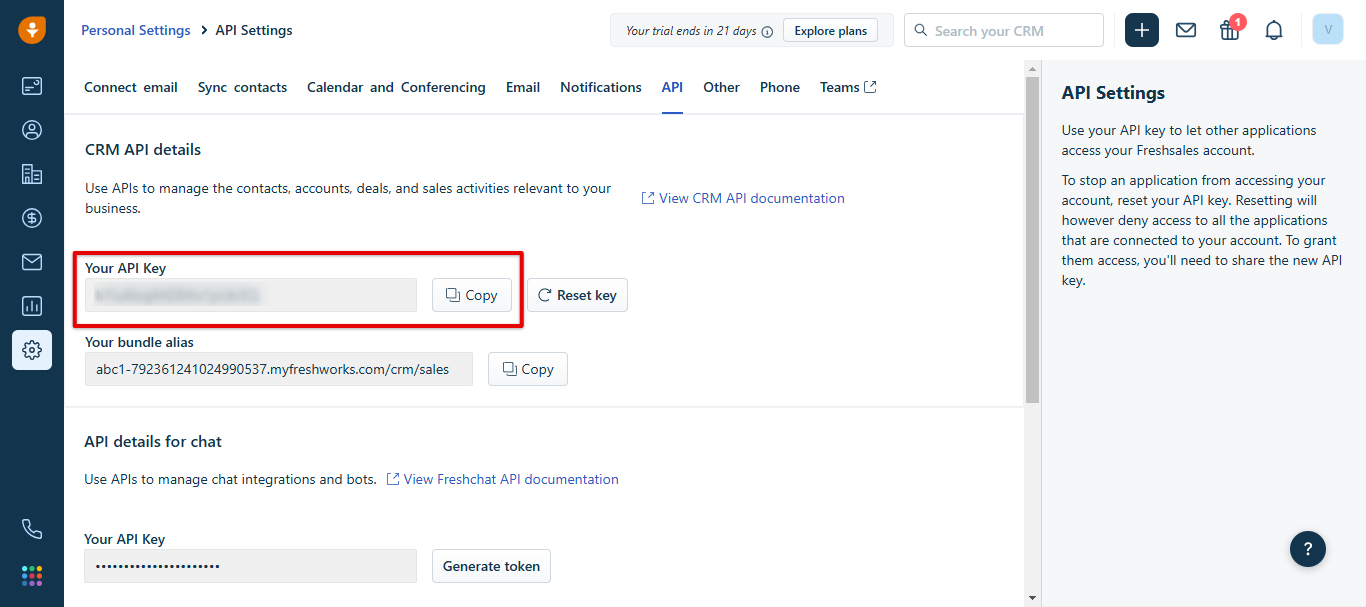Click the API Settings breadcrumb text
This screenshot has height=607, width=1366.
coord(254,30)
